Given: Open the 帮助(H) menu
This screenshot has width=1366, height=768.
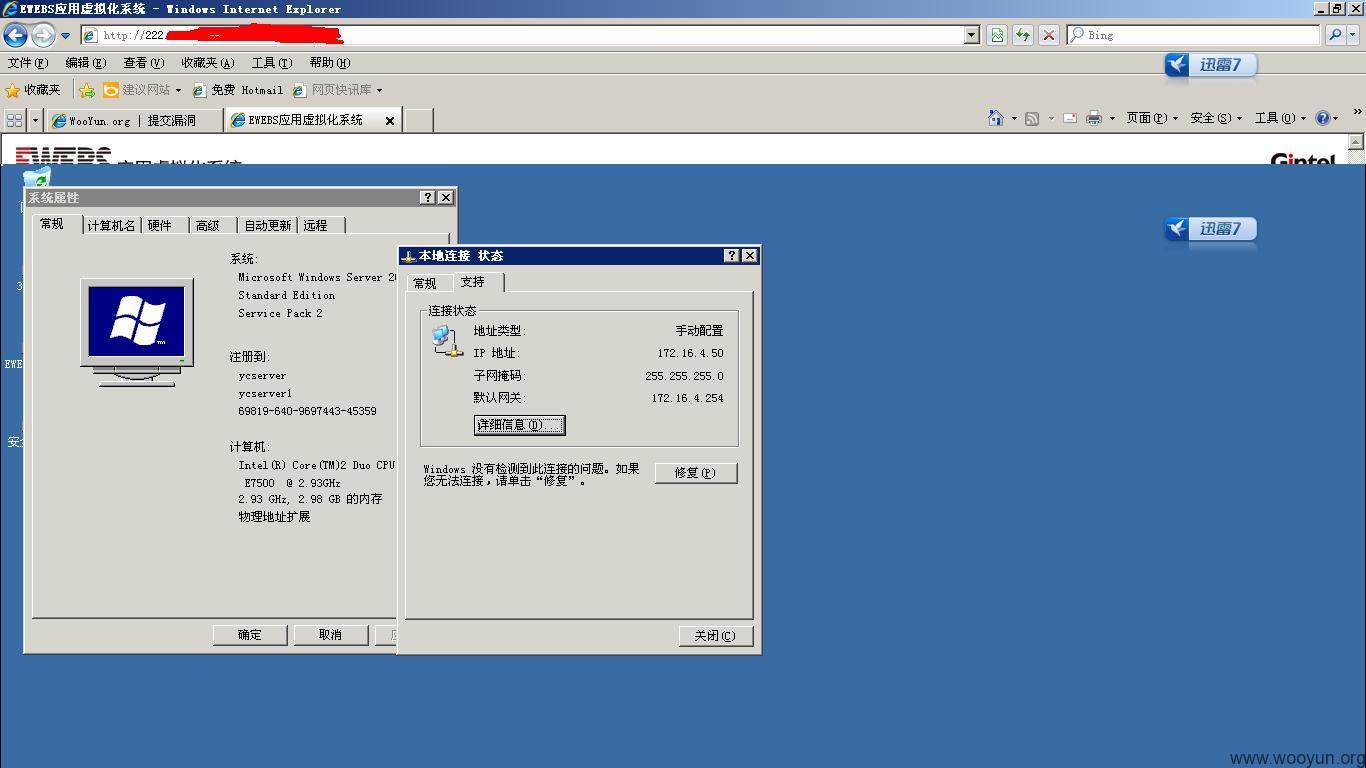Looking at the screenshot, I should 330,63.
